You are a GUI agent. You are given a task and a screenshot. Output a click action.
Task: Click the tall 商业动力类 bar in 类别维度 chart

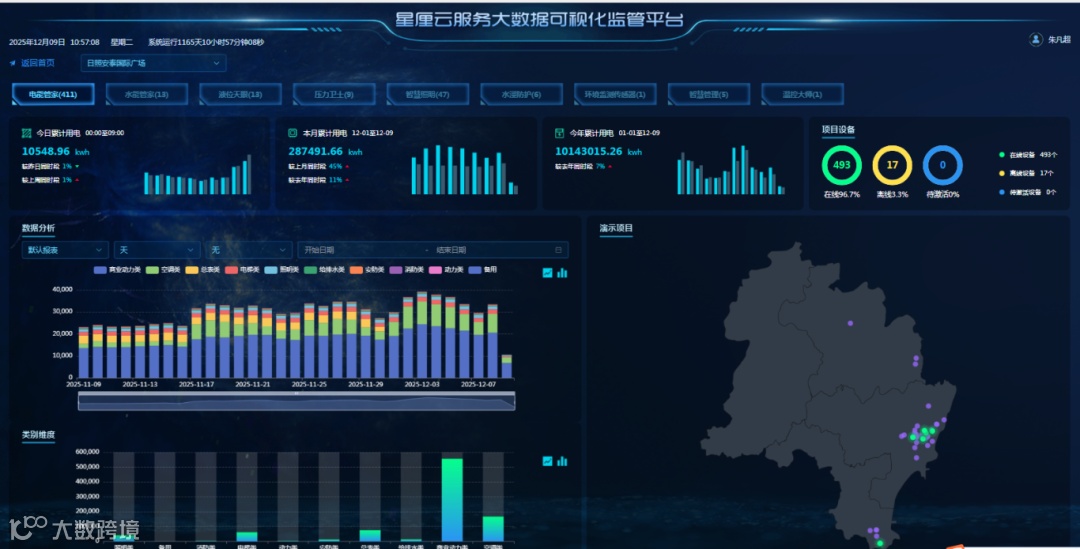pos(452,499)
